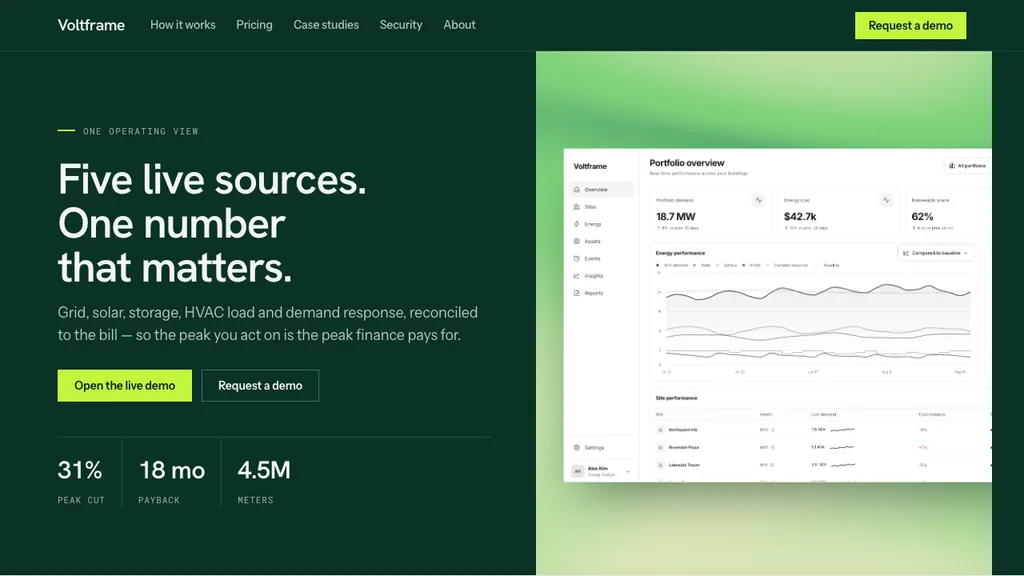Open Case studies from the navigation
Viewport: 1024px width, 576px height.
326,25
